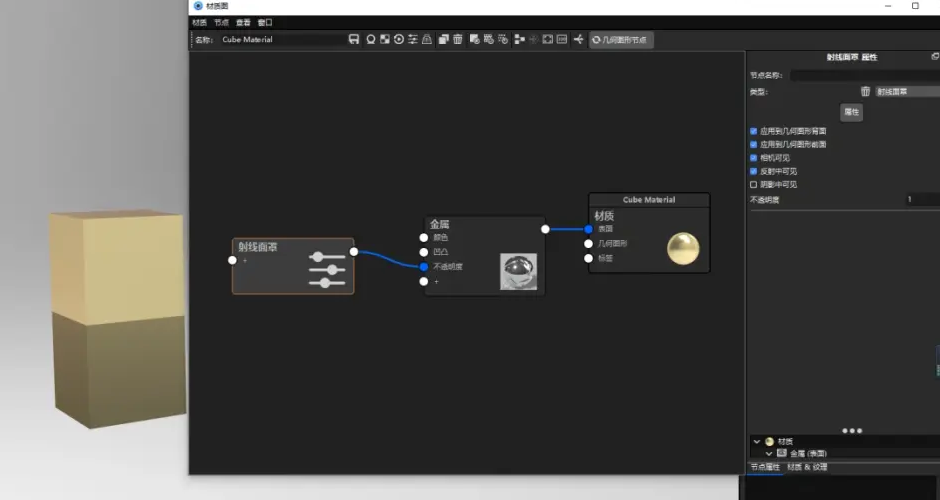
Task: Click the trash delete icon in toolbar
Action: click(458, 40)
